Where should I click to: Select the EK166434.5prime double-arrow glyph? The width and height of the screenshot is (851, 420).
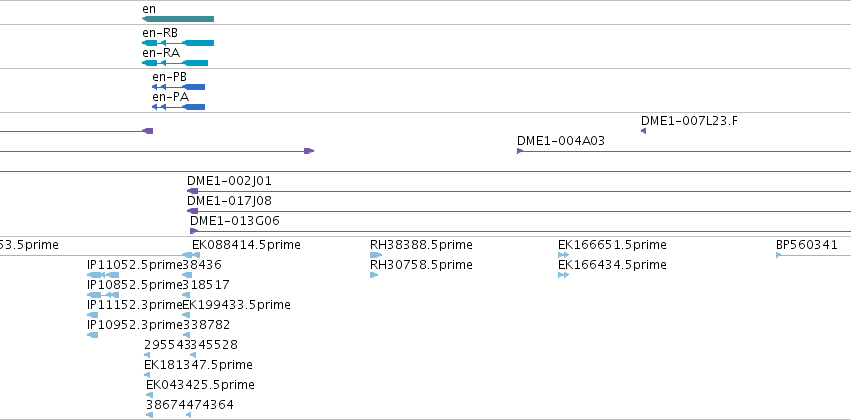pos(563,275)
